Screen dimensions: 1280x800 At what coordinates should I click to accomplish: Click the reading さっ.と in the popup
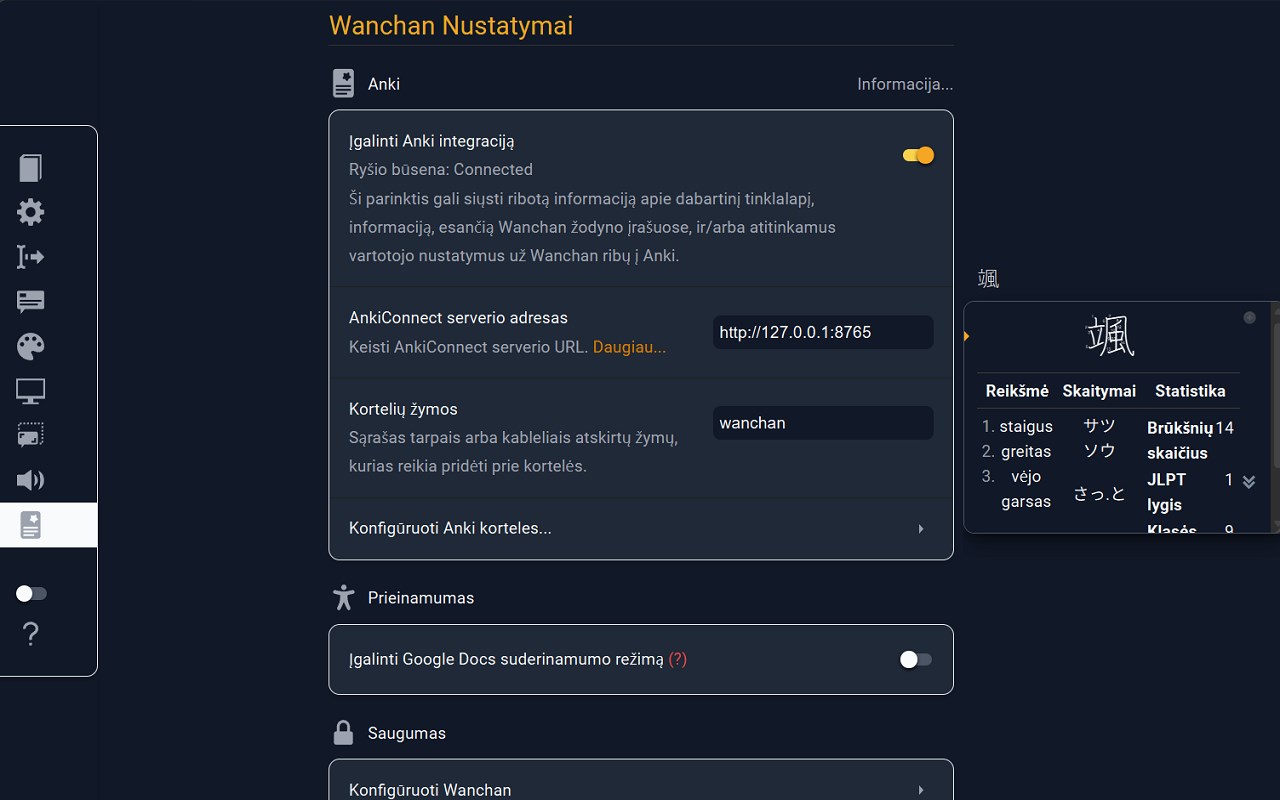[1099, 493]
